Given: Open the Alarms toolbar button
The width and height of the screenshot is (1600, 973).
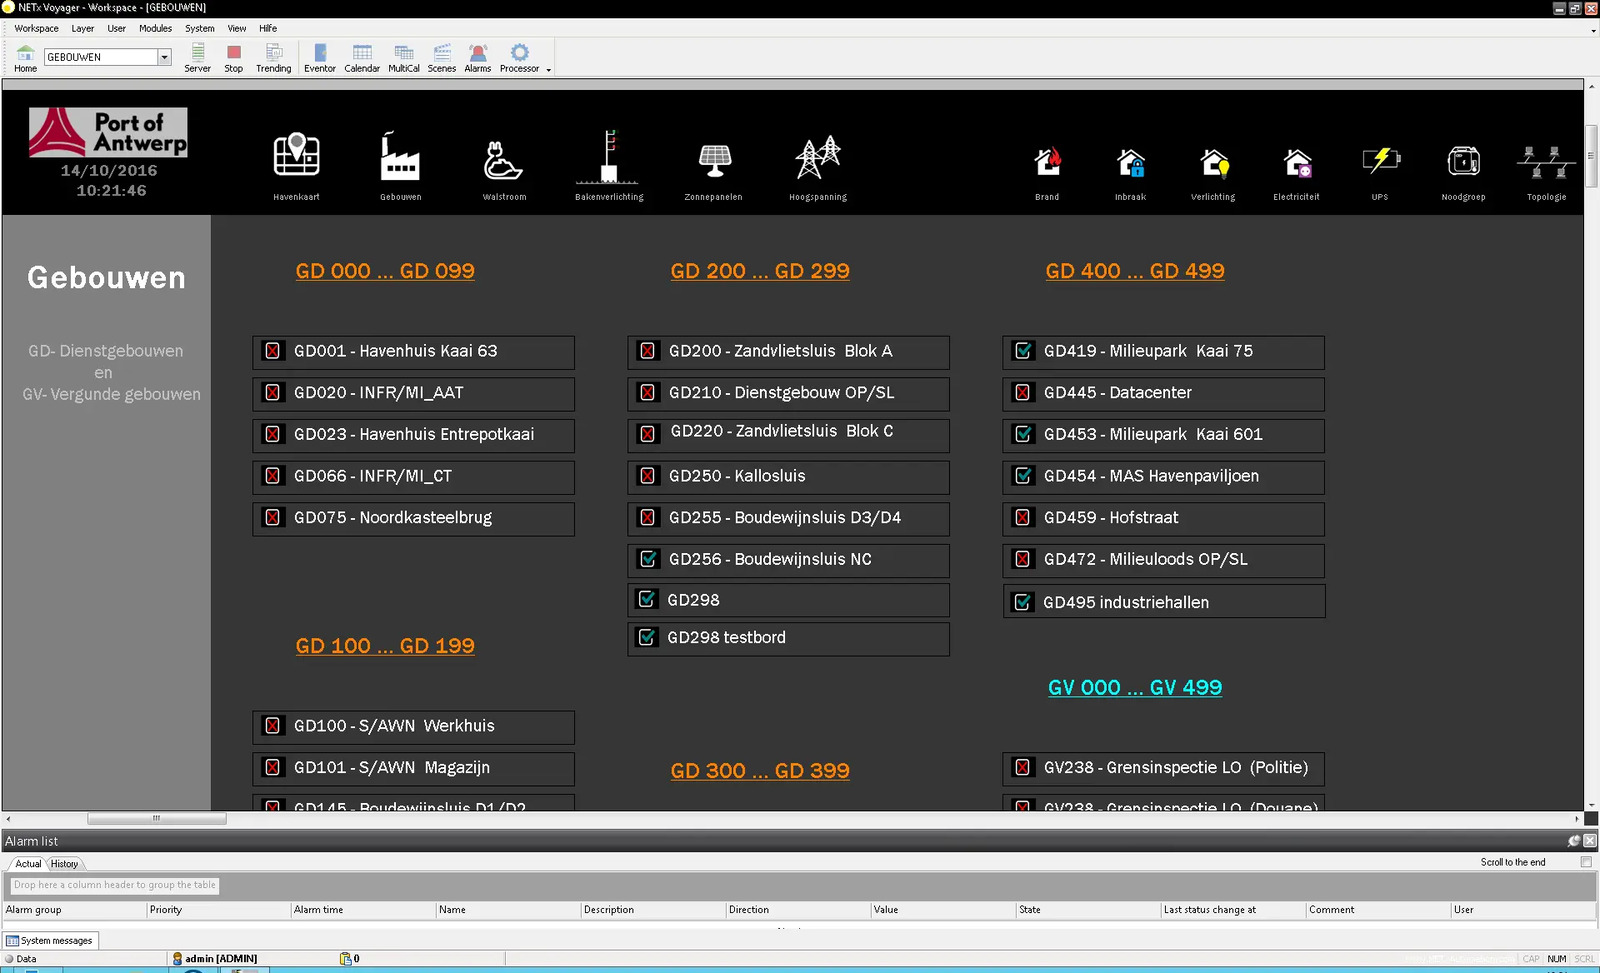Looking at the screenshot, I should pos(478,58).
